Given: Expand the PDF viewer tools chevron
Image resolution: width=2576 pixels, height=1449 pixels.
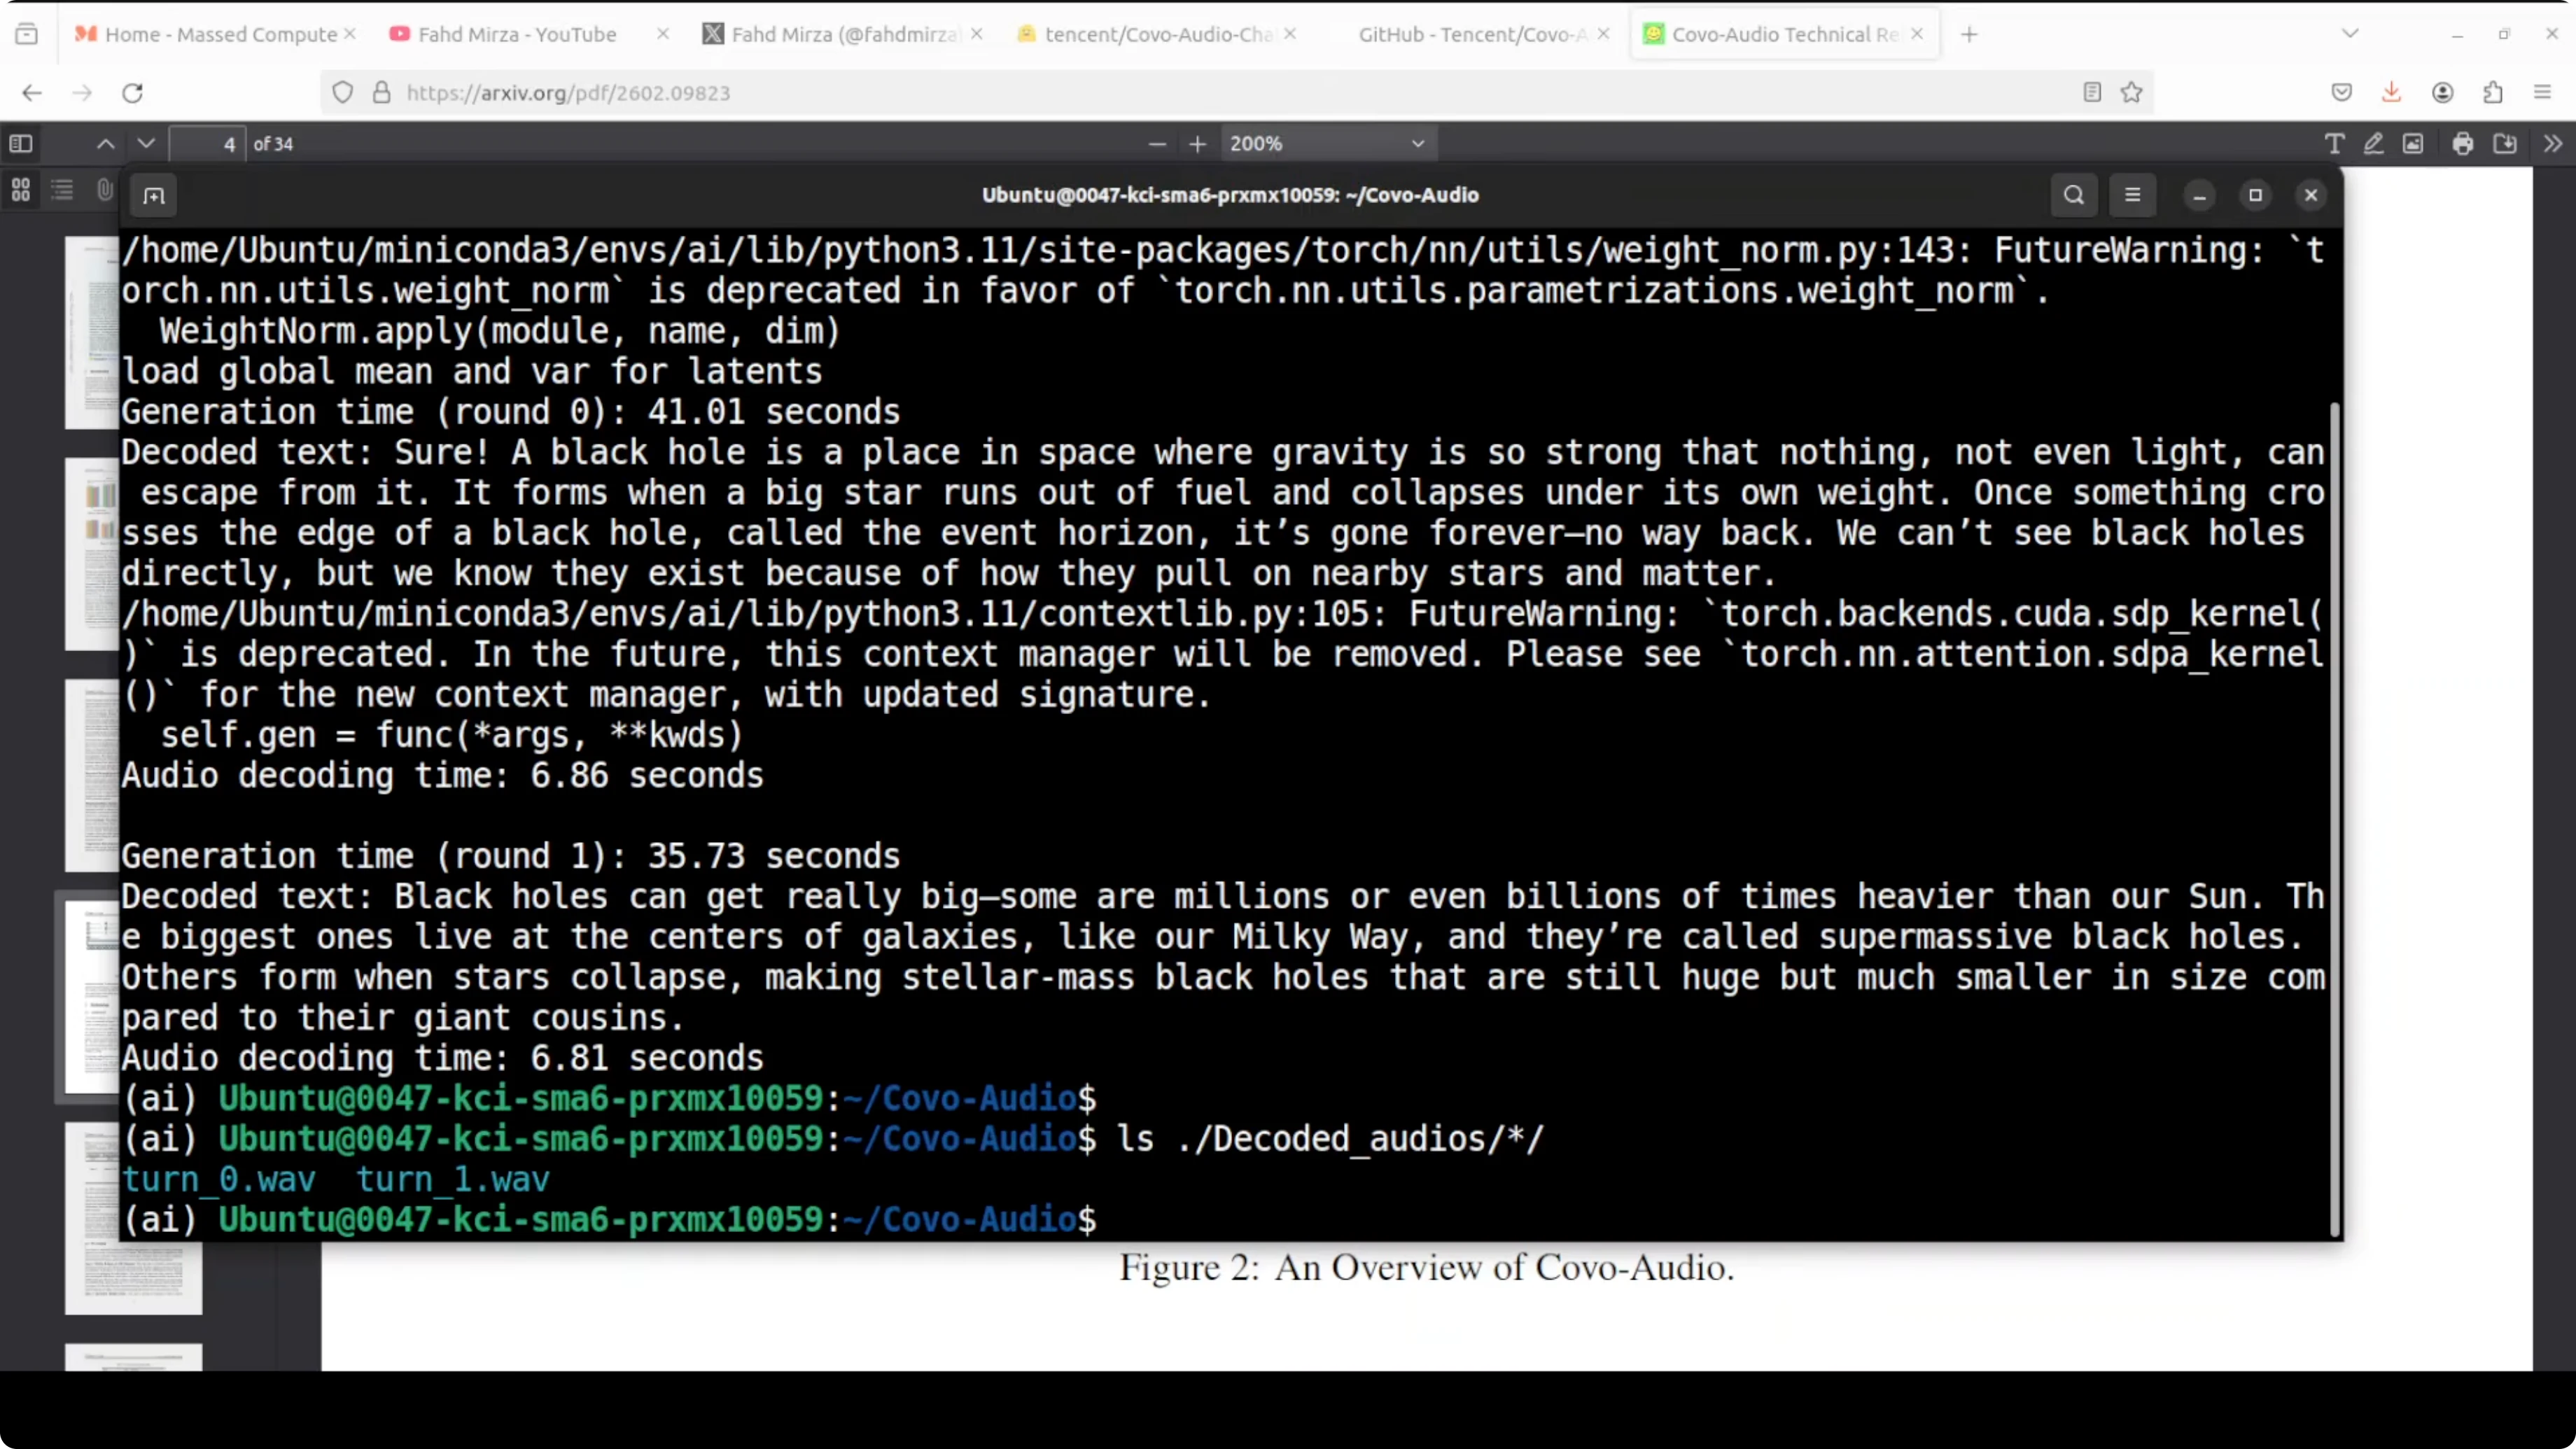Looking at the screenshot, I should (2553, 144).
